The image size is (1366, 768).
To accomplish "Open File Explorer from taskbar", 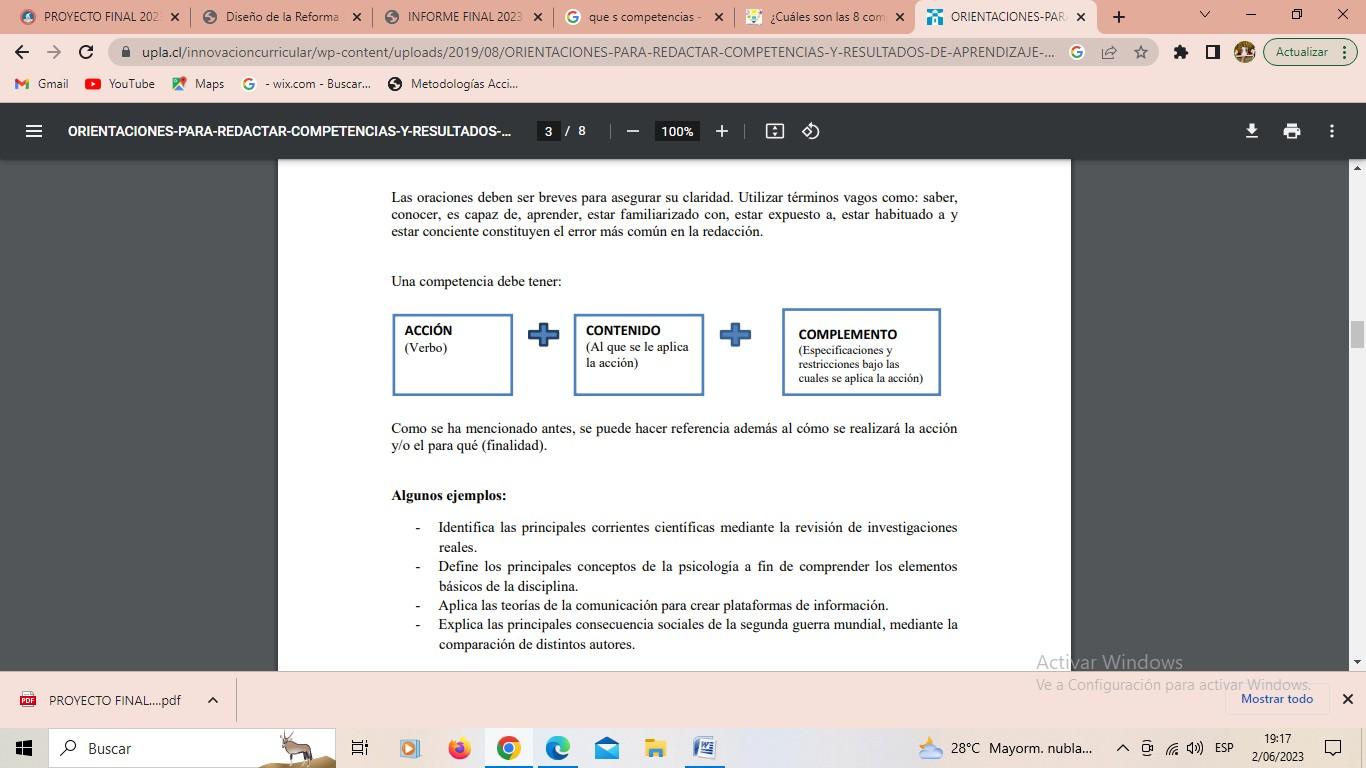I will 655,748.
